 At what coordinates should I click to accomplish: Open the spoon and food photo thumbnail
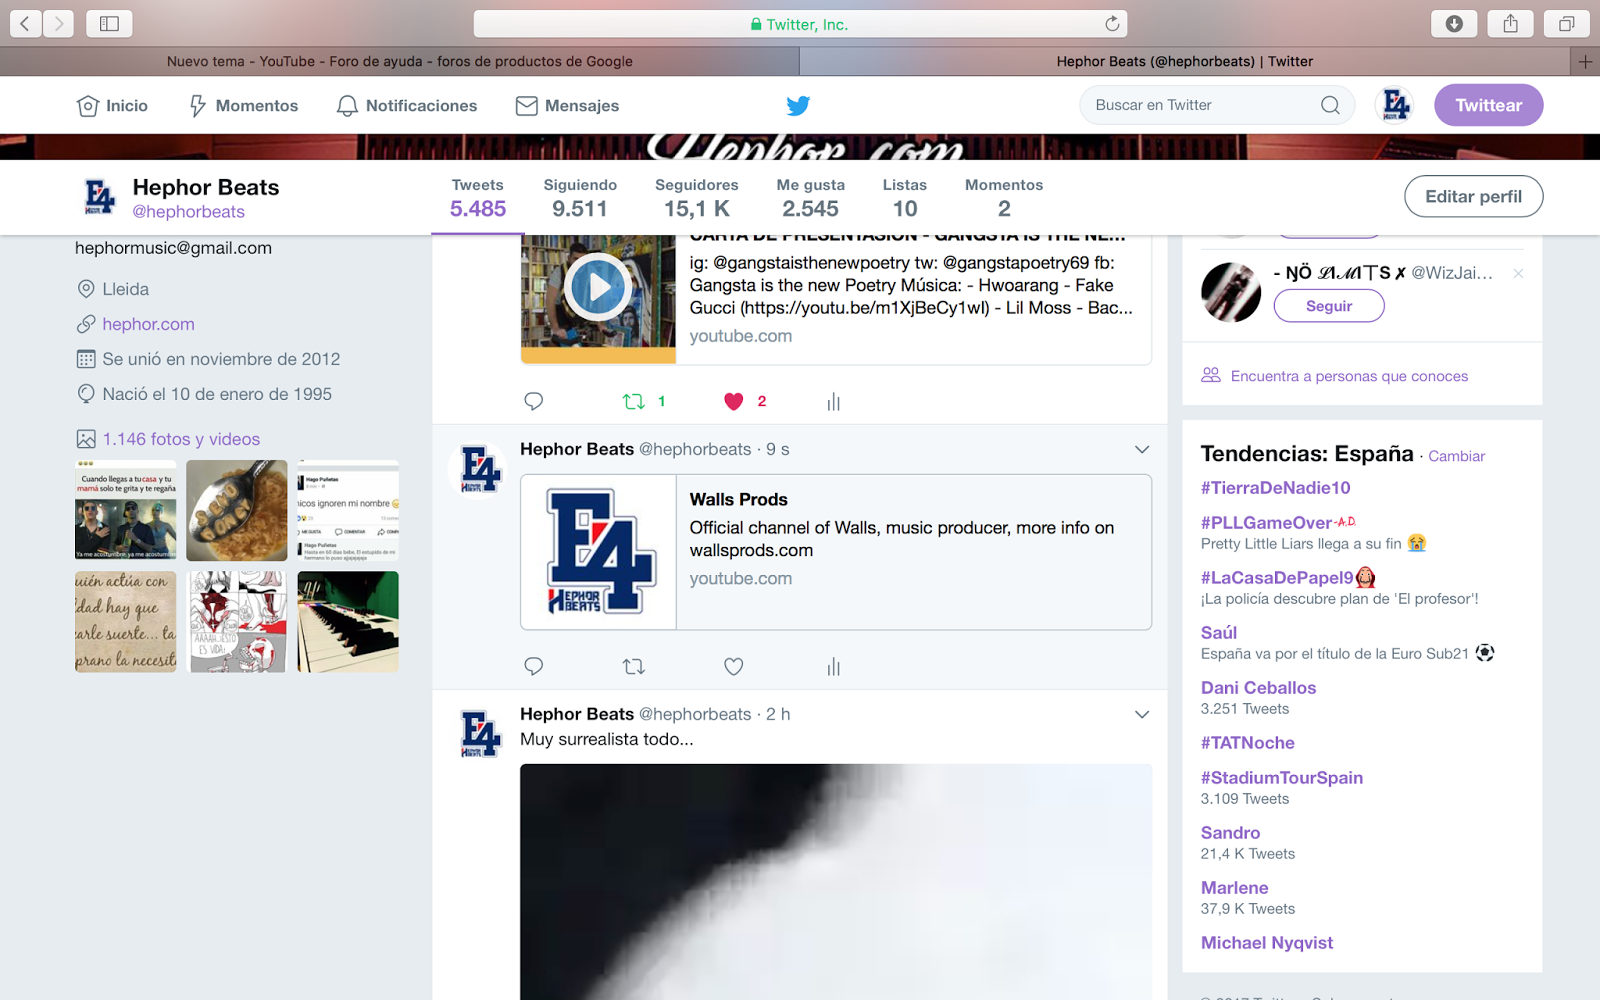point(237,510)
